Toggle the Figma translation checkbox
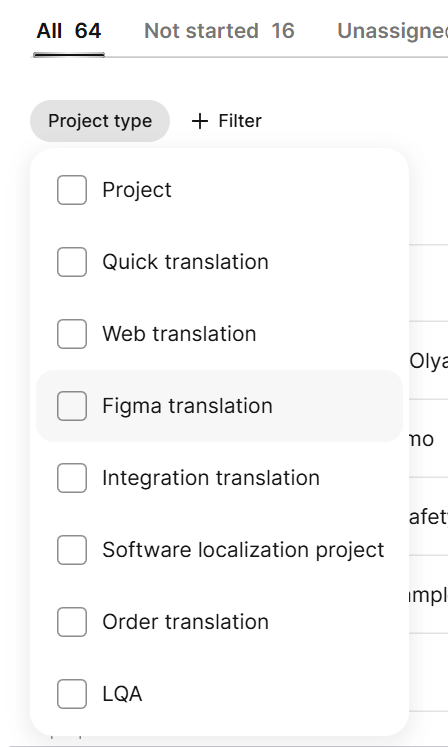This screenshot has width=448, height=747. point(72,406)
